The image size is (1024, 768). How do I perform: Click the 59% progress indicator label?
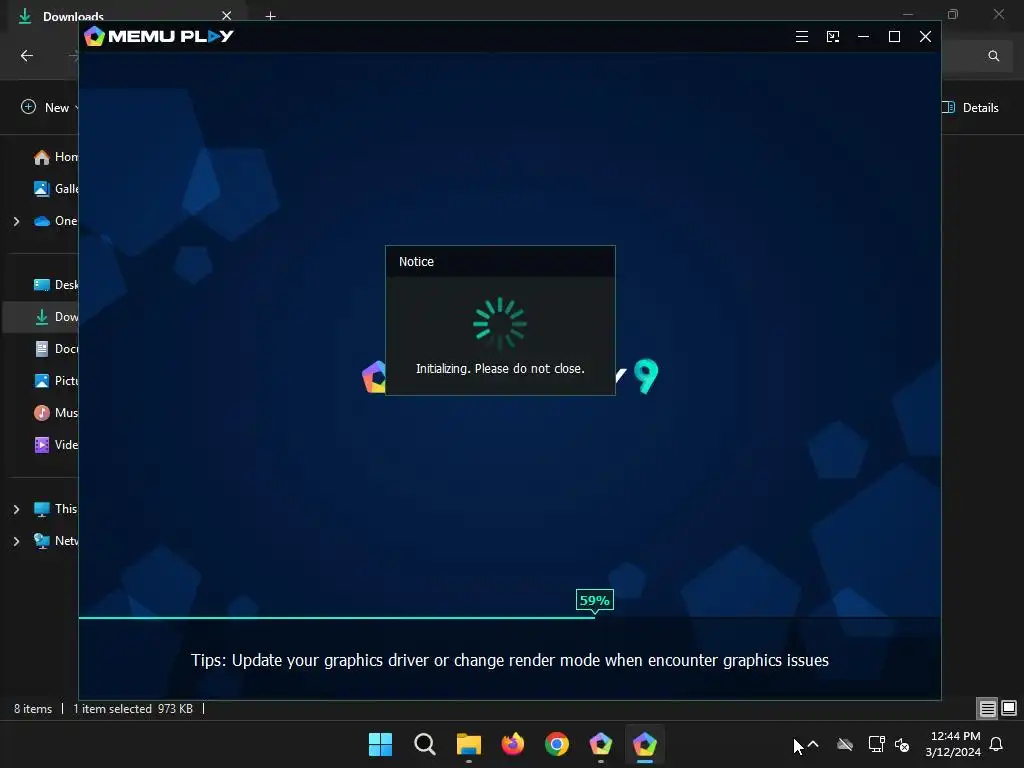tap(594, 600)
